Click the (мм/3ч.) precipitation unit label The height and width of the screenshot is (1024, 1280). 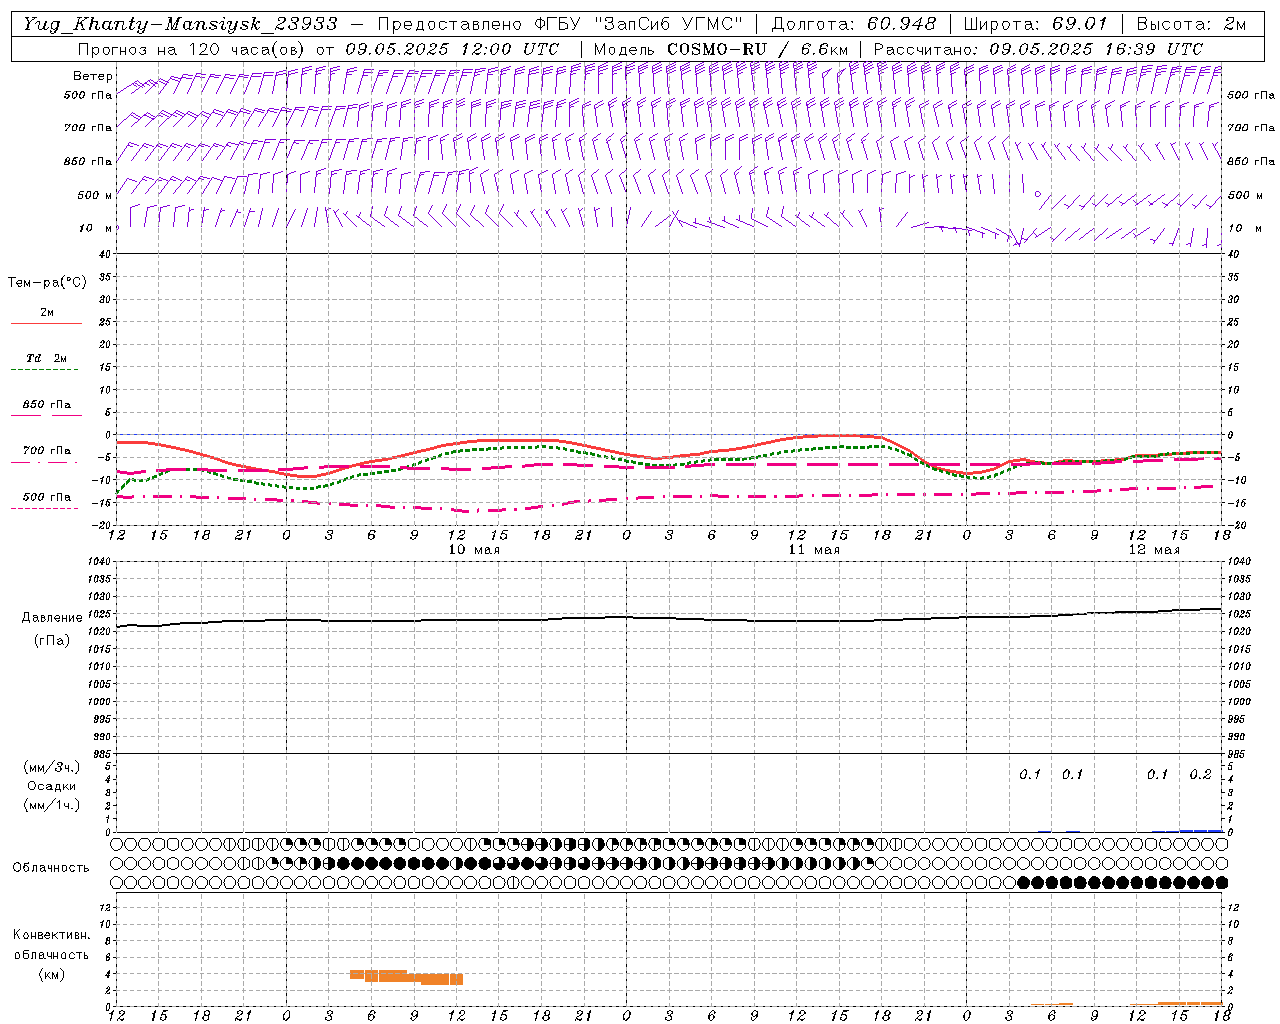coord(52,767)
